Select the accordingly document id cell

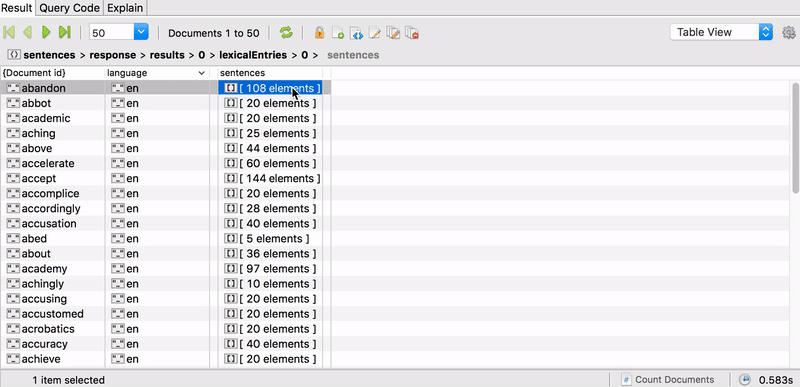coord(53,209)
